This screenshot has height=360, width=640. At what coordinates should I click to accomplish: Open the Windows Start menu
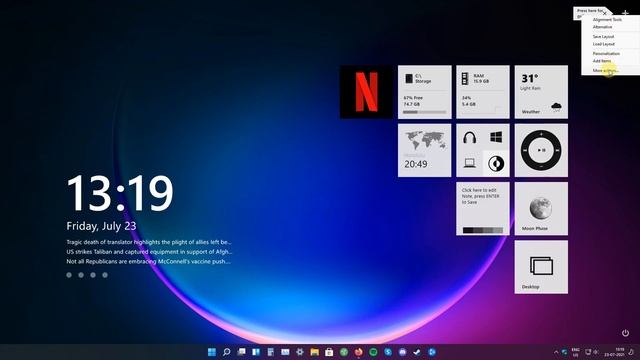(212, 352)
